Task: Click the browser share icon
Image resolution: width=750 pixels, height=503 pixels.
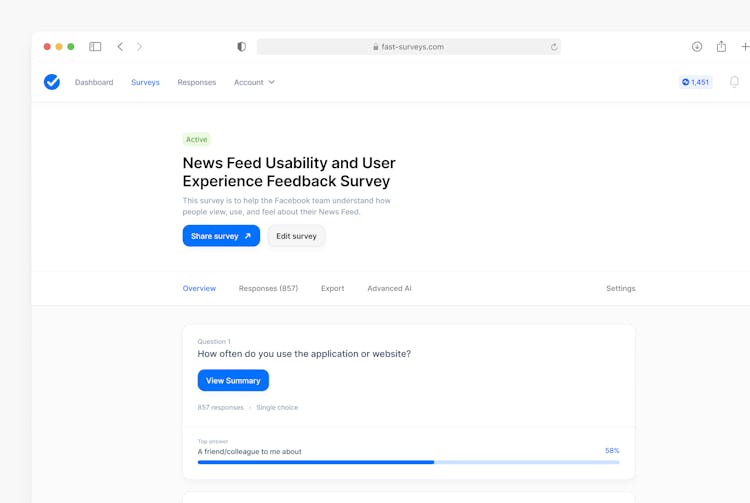Action: (721, 47)
